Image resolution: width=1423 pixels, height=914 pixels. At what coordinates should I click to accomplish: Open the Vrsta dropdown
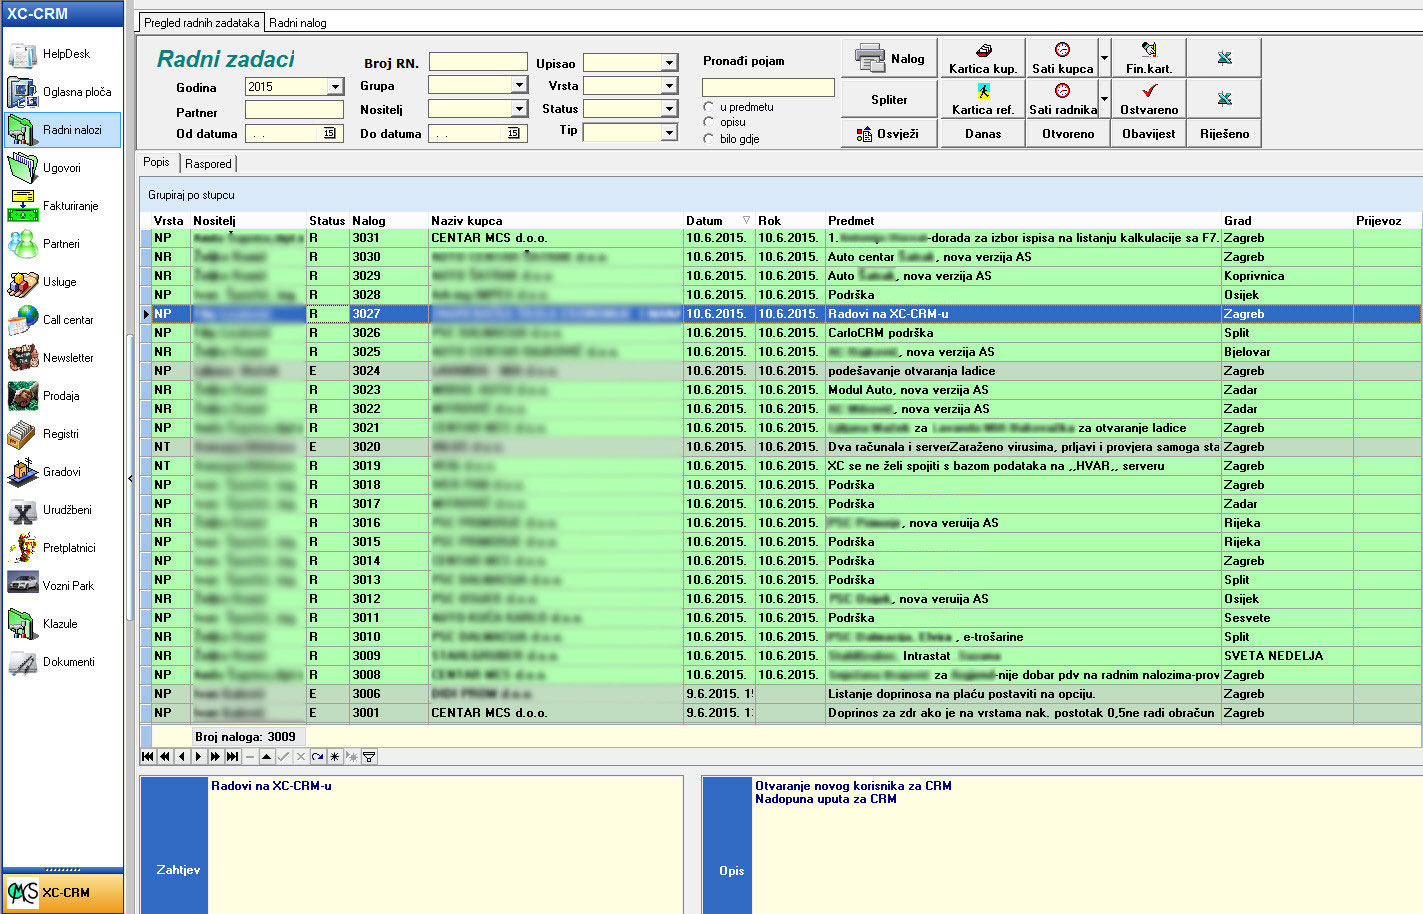tap(670, 86)
